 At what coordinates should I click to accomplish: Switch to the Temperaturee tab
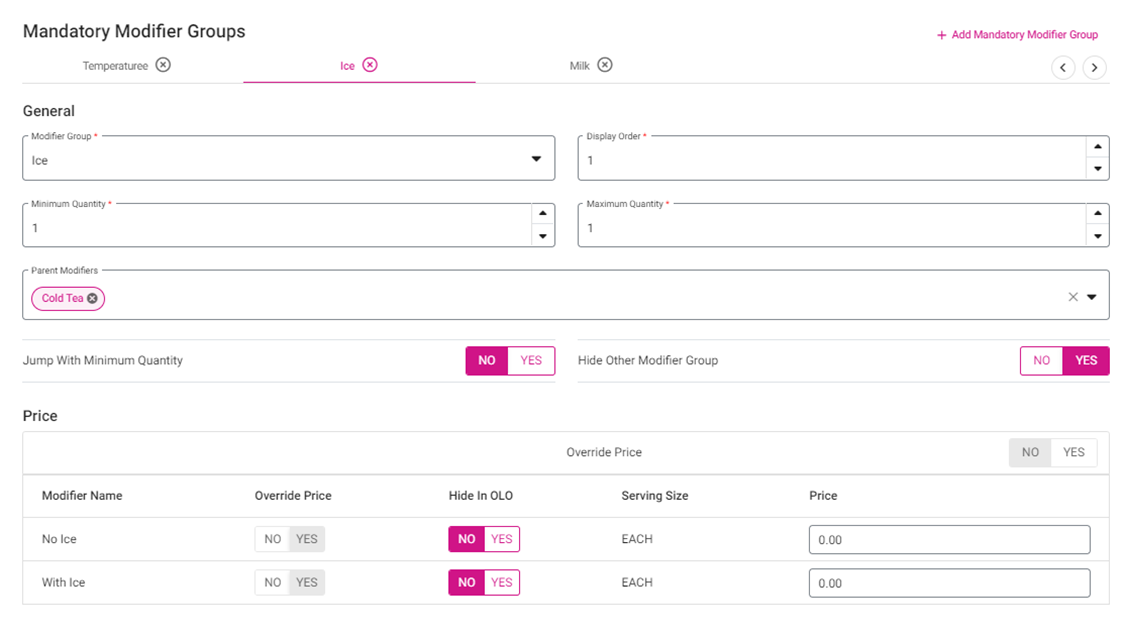tap(115, 66)
